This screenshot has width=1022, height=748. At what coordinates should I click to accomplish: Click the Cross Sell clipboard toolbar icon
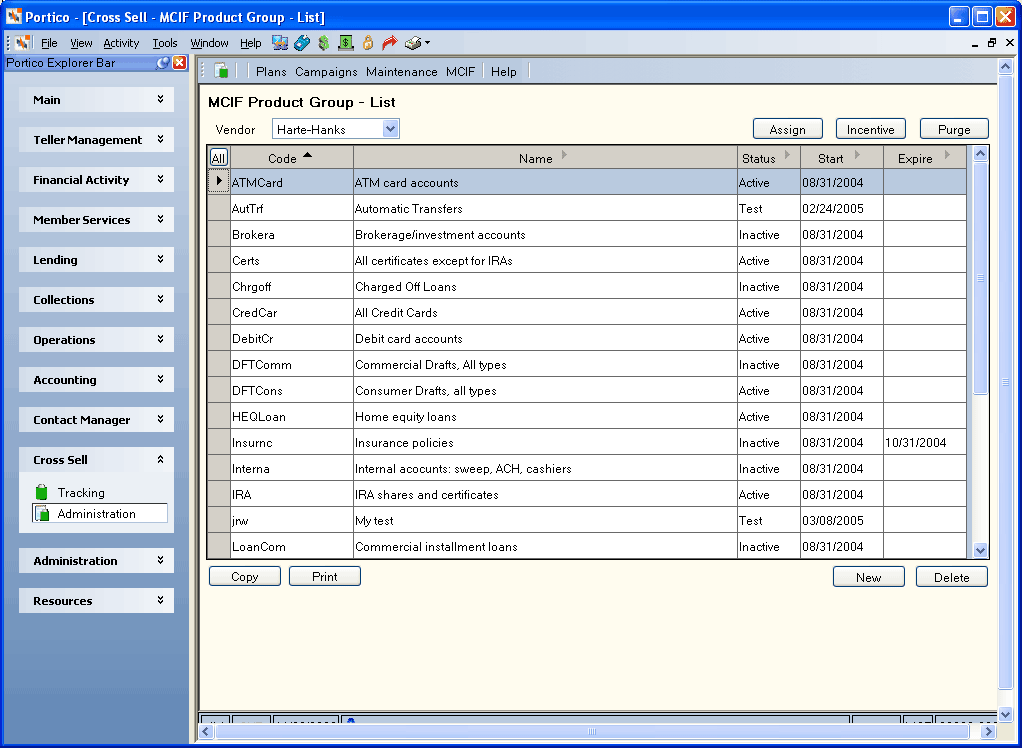[222, 71]
